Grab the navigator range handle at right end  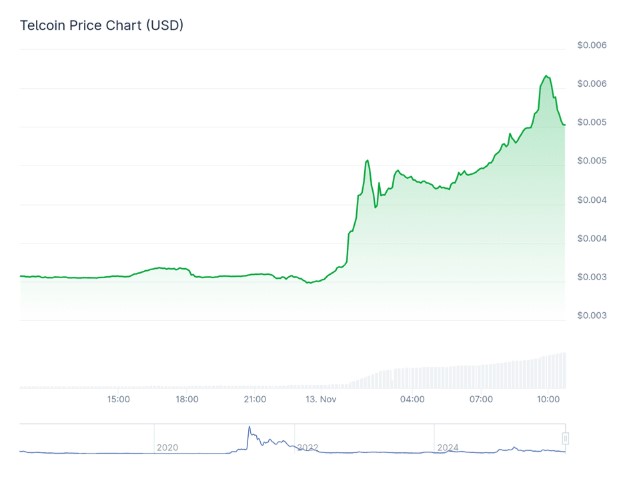[565, 438]
